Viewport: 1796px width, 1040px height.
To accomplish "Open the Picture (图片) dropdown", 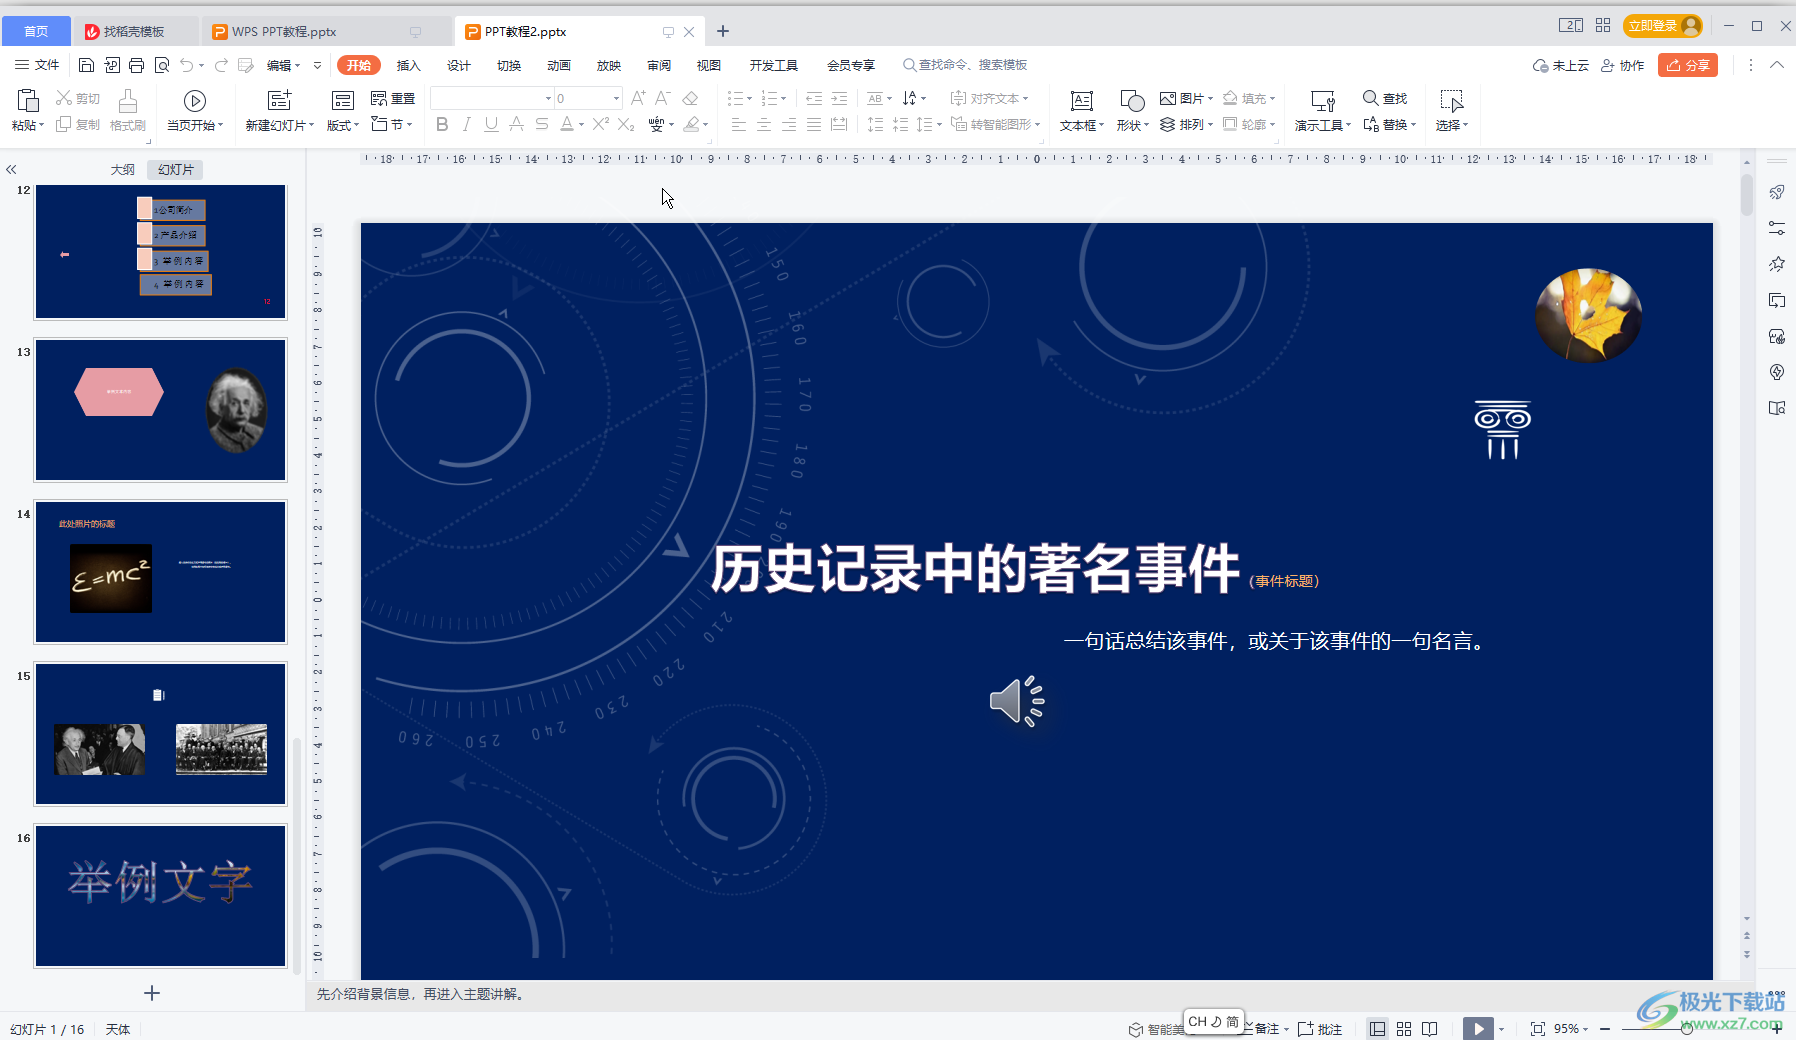I will pos(1186,98).
